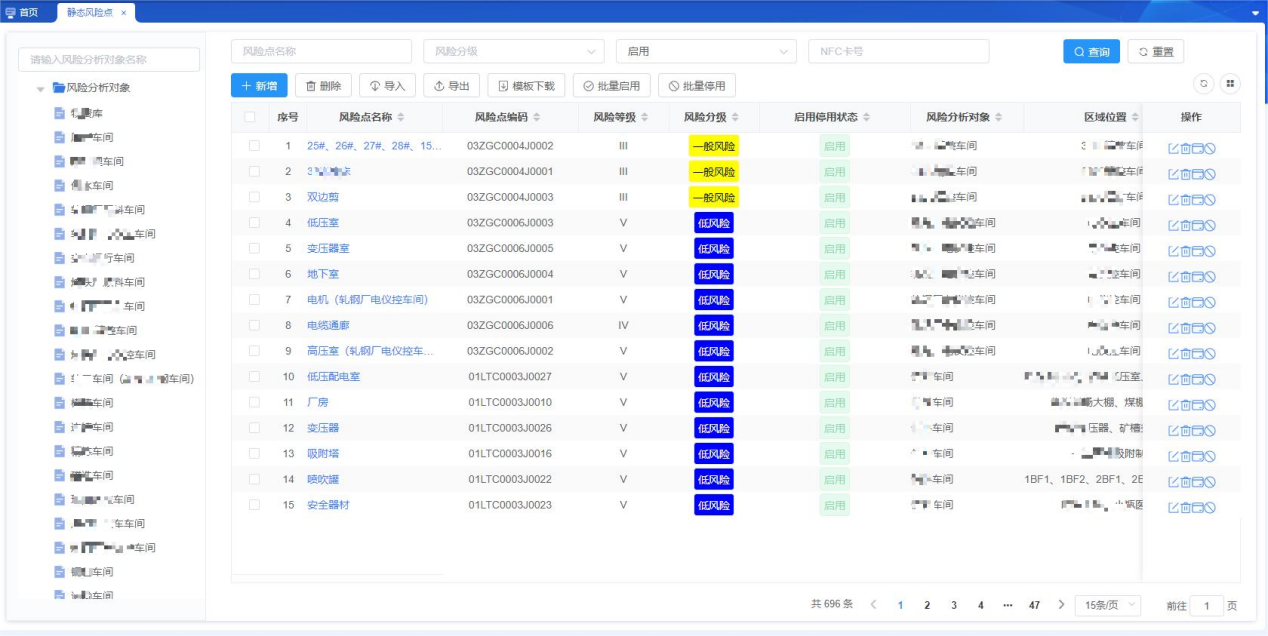
Task: Open the grid column settings icon
Action: point(1230,84)
